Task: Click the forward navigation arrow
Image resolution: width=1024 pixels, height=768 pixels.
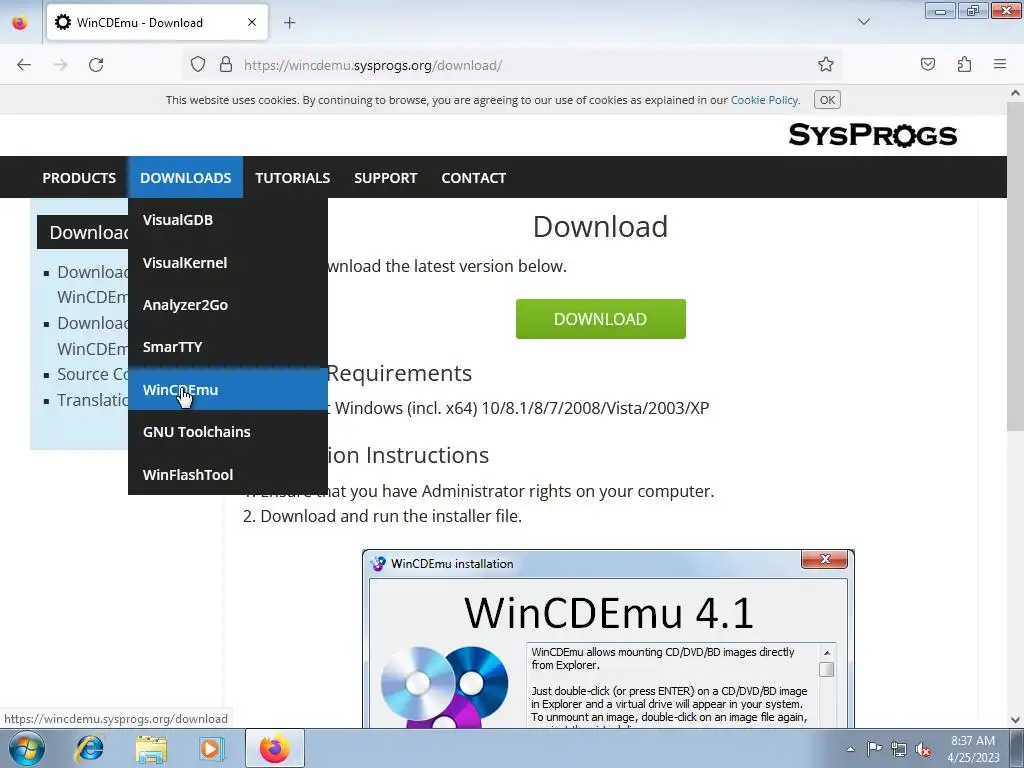Action: (x=60, y=65)
